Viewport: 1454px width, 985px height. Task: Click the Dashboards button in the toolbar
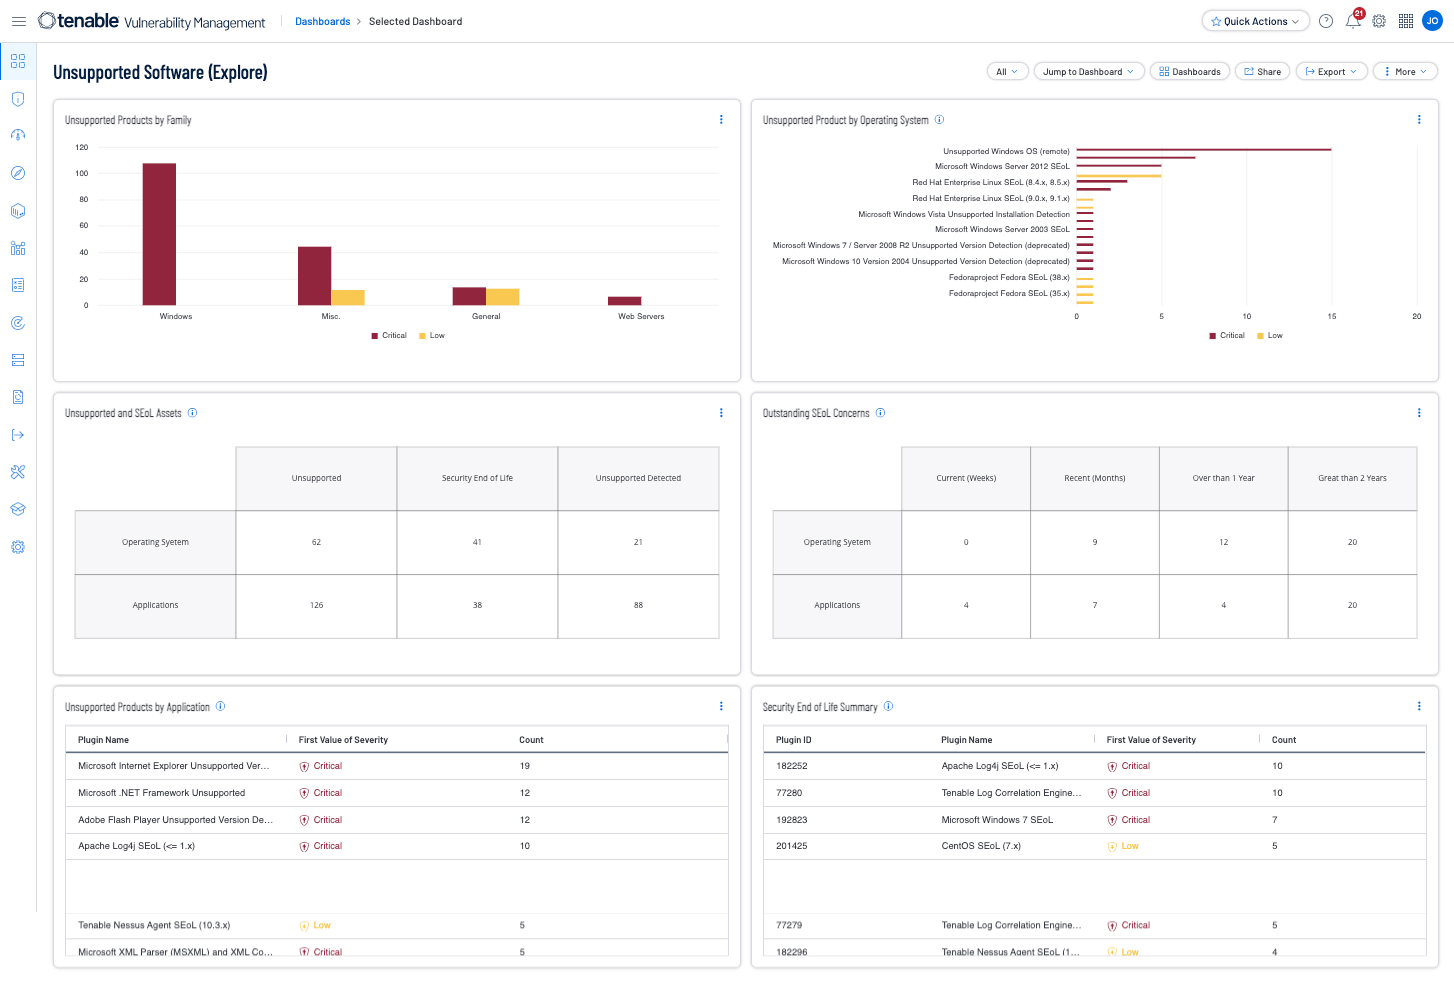click(x=1190, y=71)
